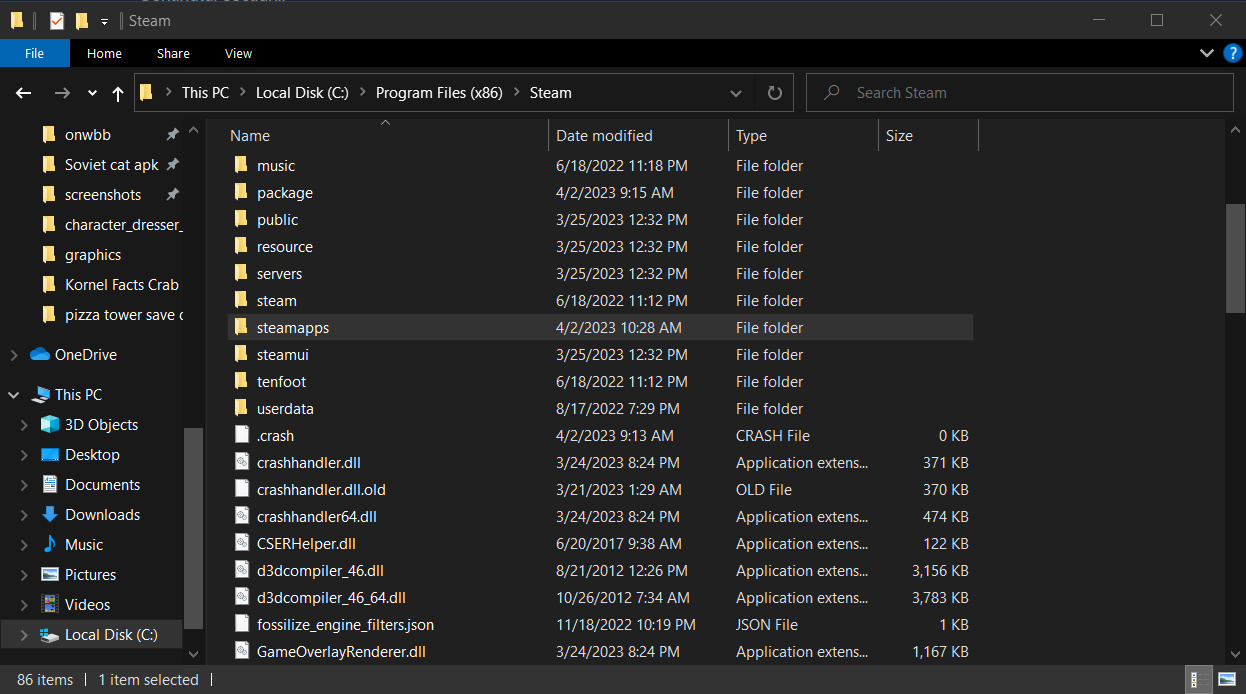This screenshot has width=1246, height=694.
Task: Open the recent locations dropdown arrow
Action: coord(92,93)
